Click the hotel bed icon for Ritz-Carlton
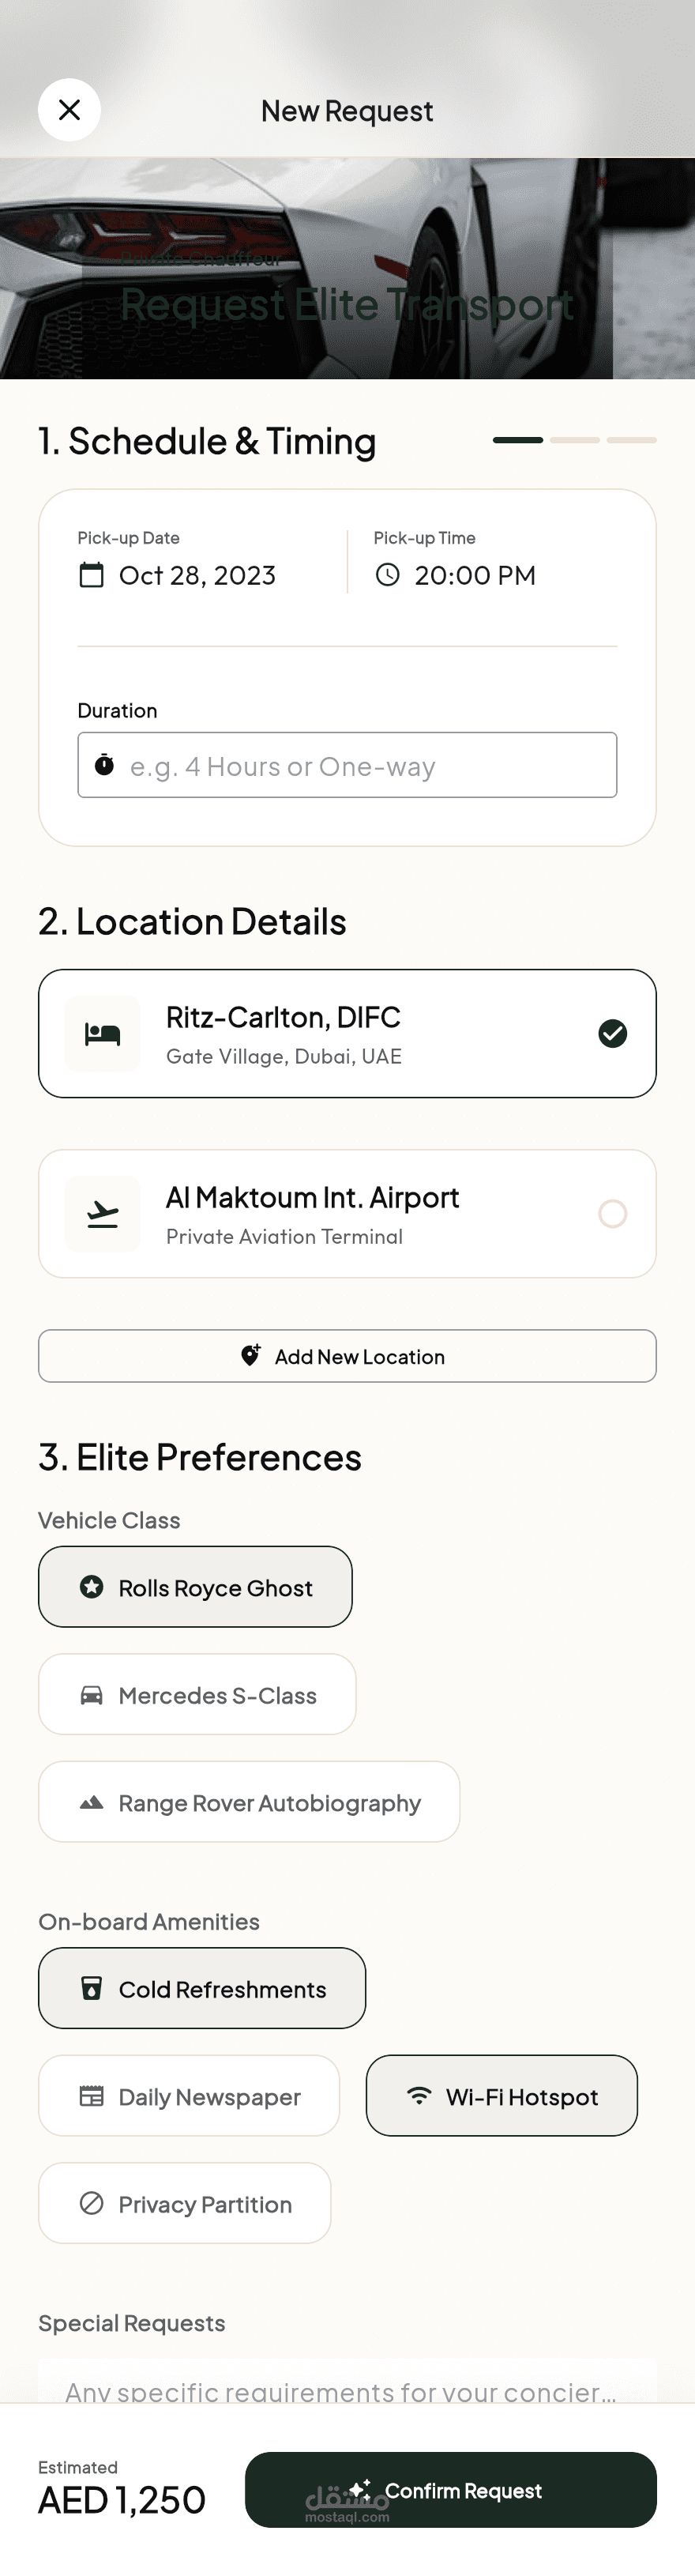The width and height of the screenshot is (695, 2576). (103, 1034)
